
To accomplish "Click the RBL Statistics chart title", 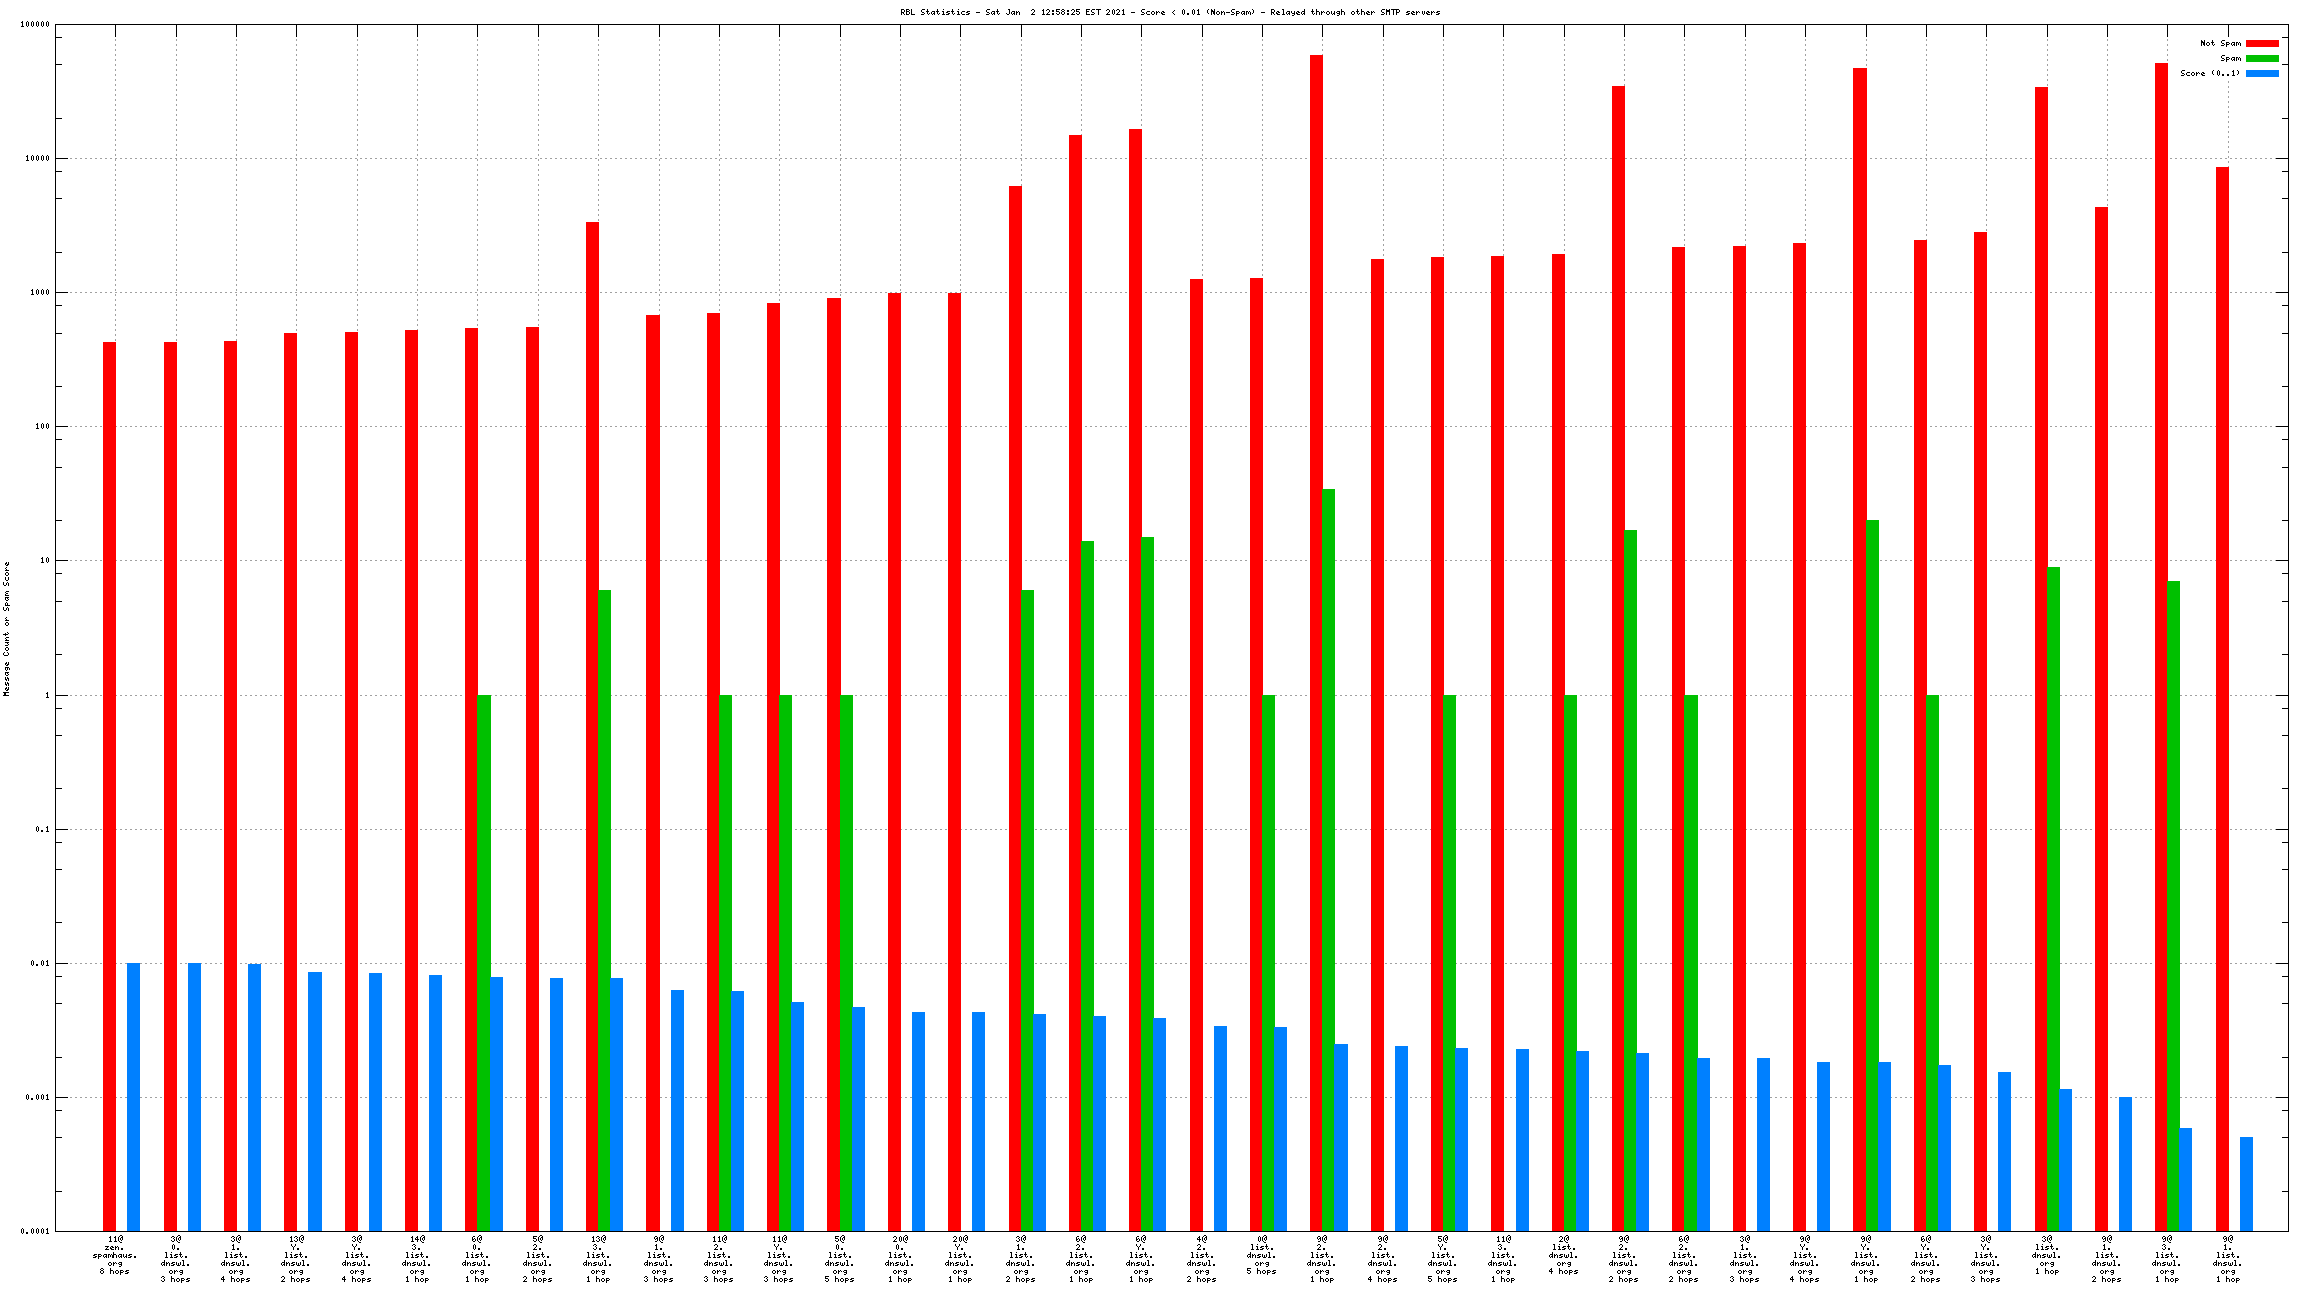I will (1170, 12).
